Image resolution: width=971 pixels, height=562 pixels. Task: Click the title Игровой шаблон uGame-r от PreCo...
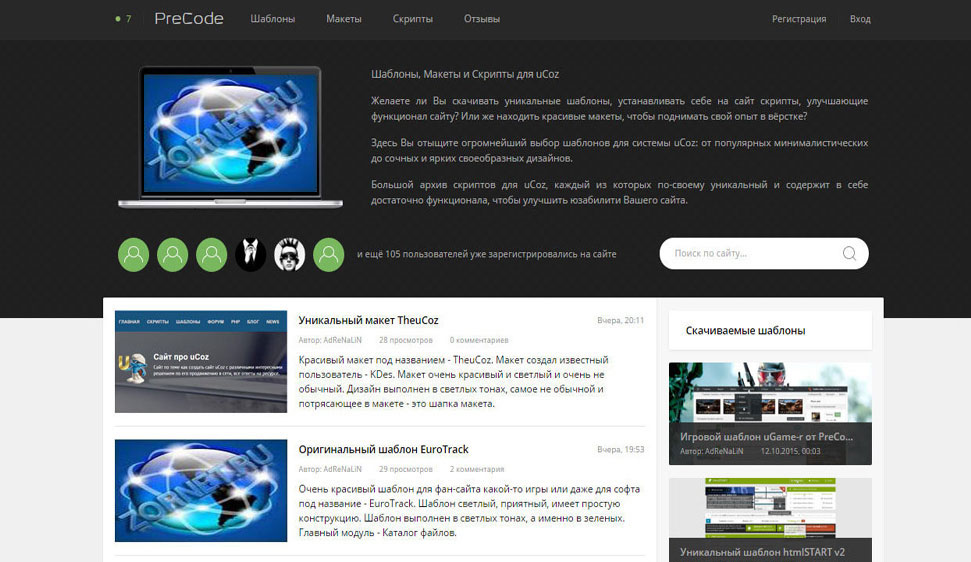click(x=767, y=436)
